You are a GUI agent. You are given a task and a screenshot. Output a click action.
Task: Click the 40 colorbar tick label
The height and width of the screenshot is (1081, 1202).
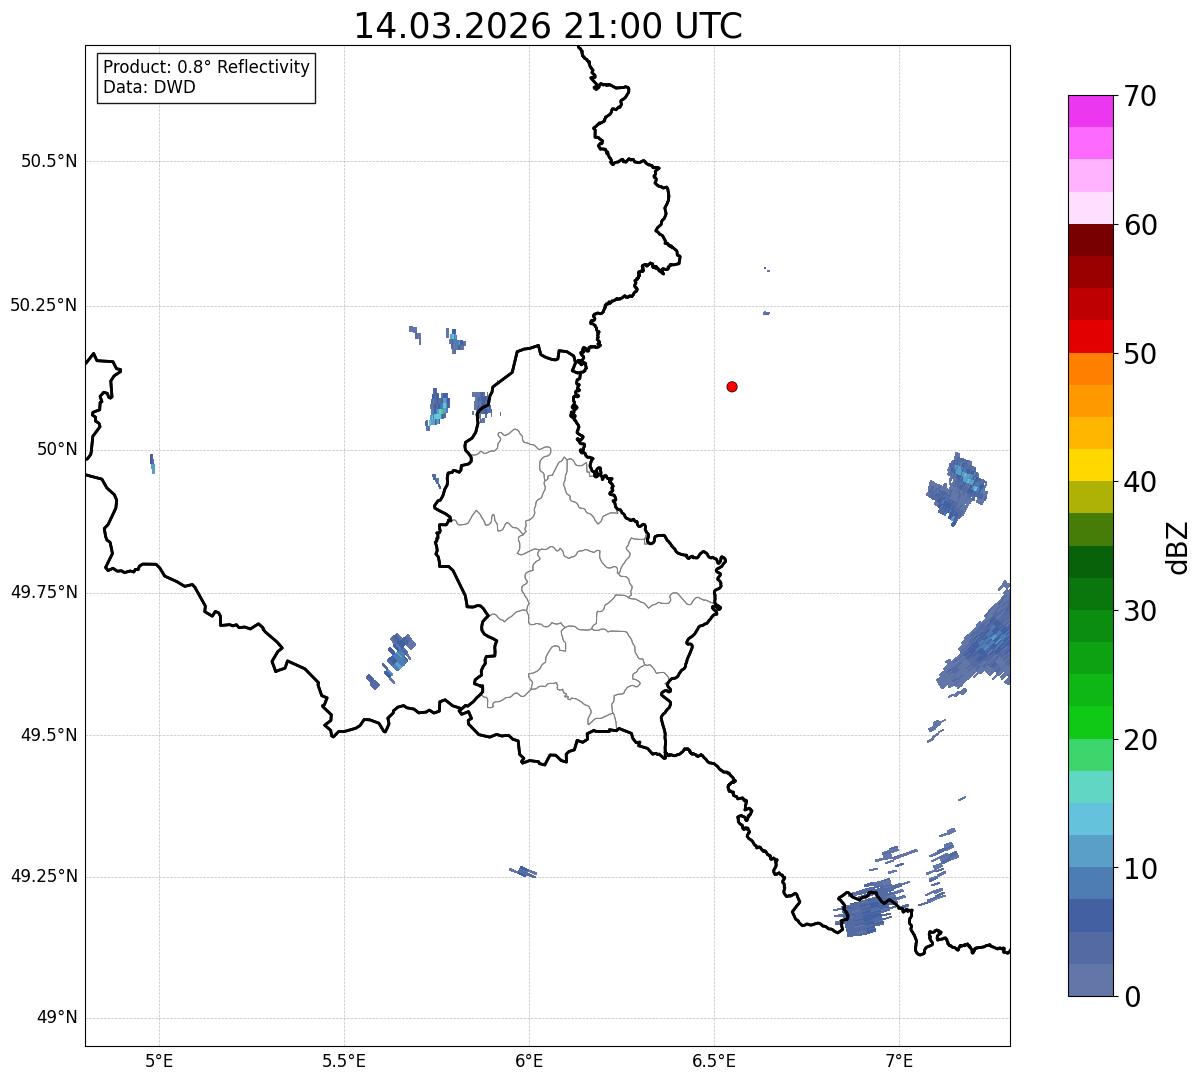coord(1140,482)
